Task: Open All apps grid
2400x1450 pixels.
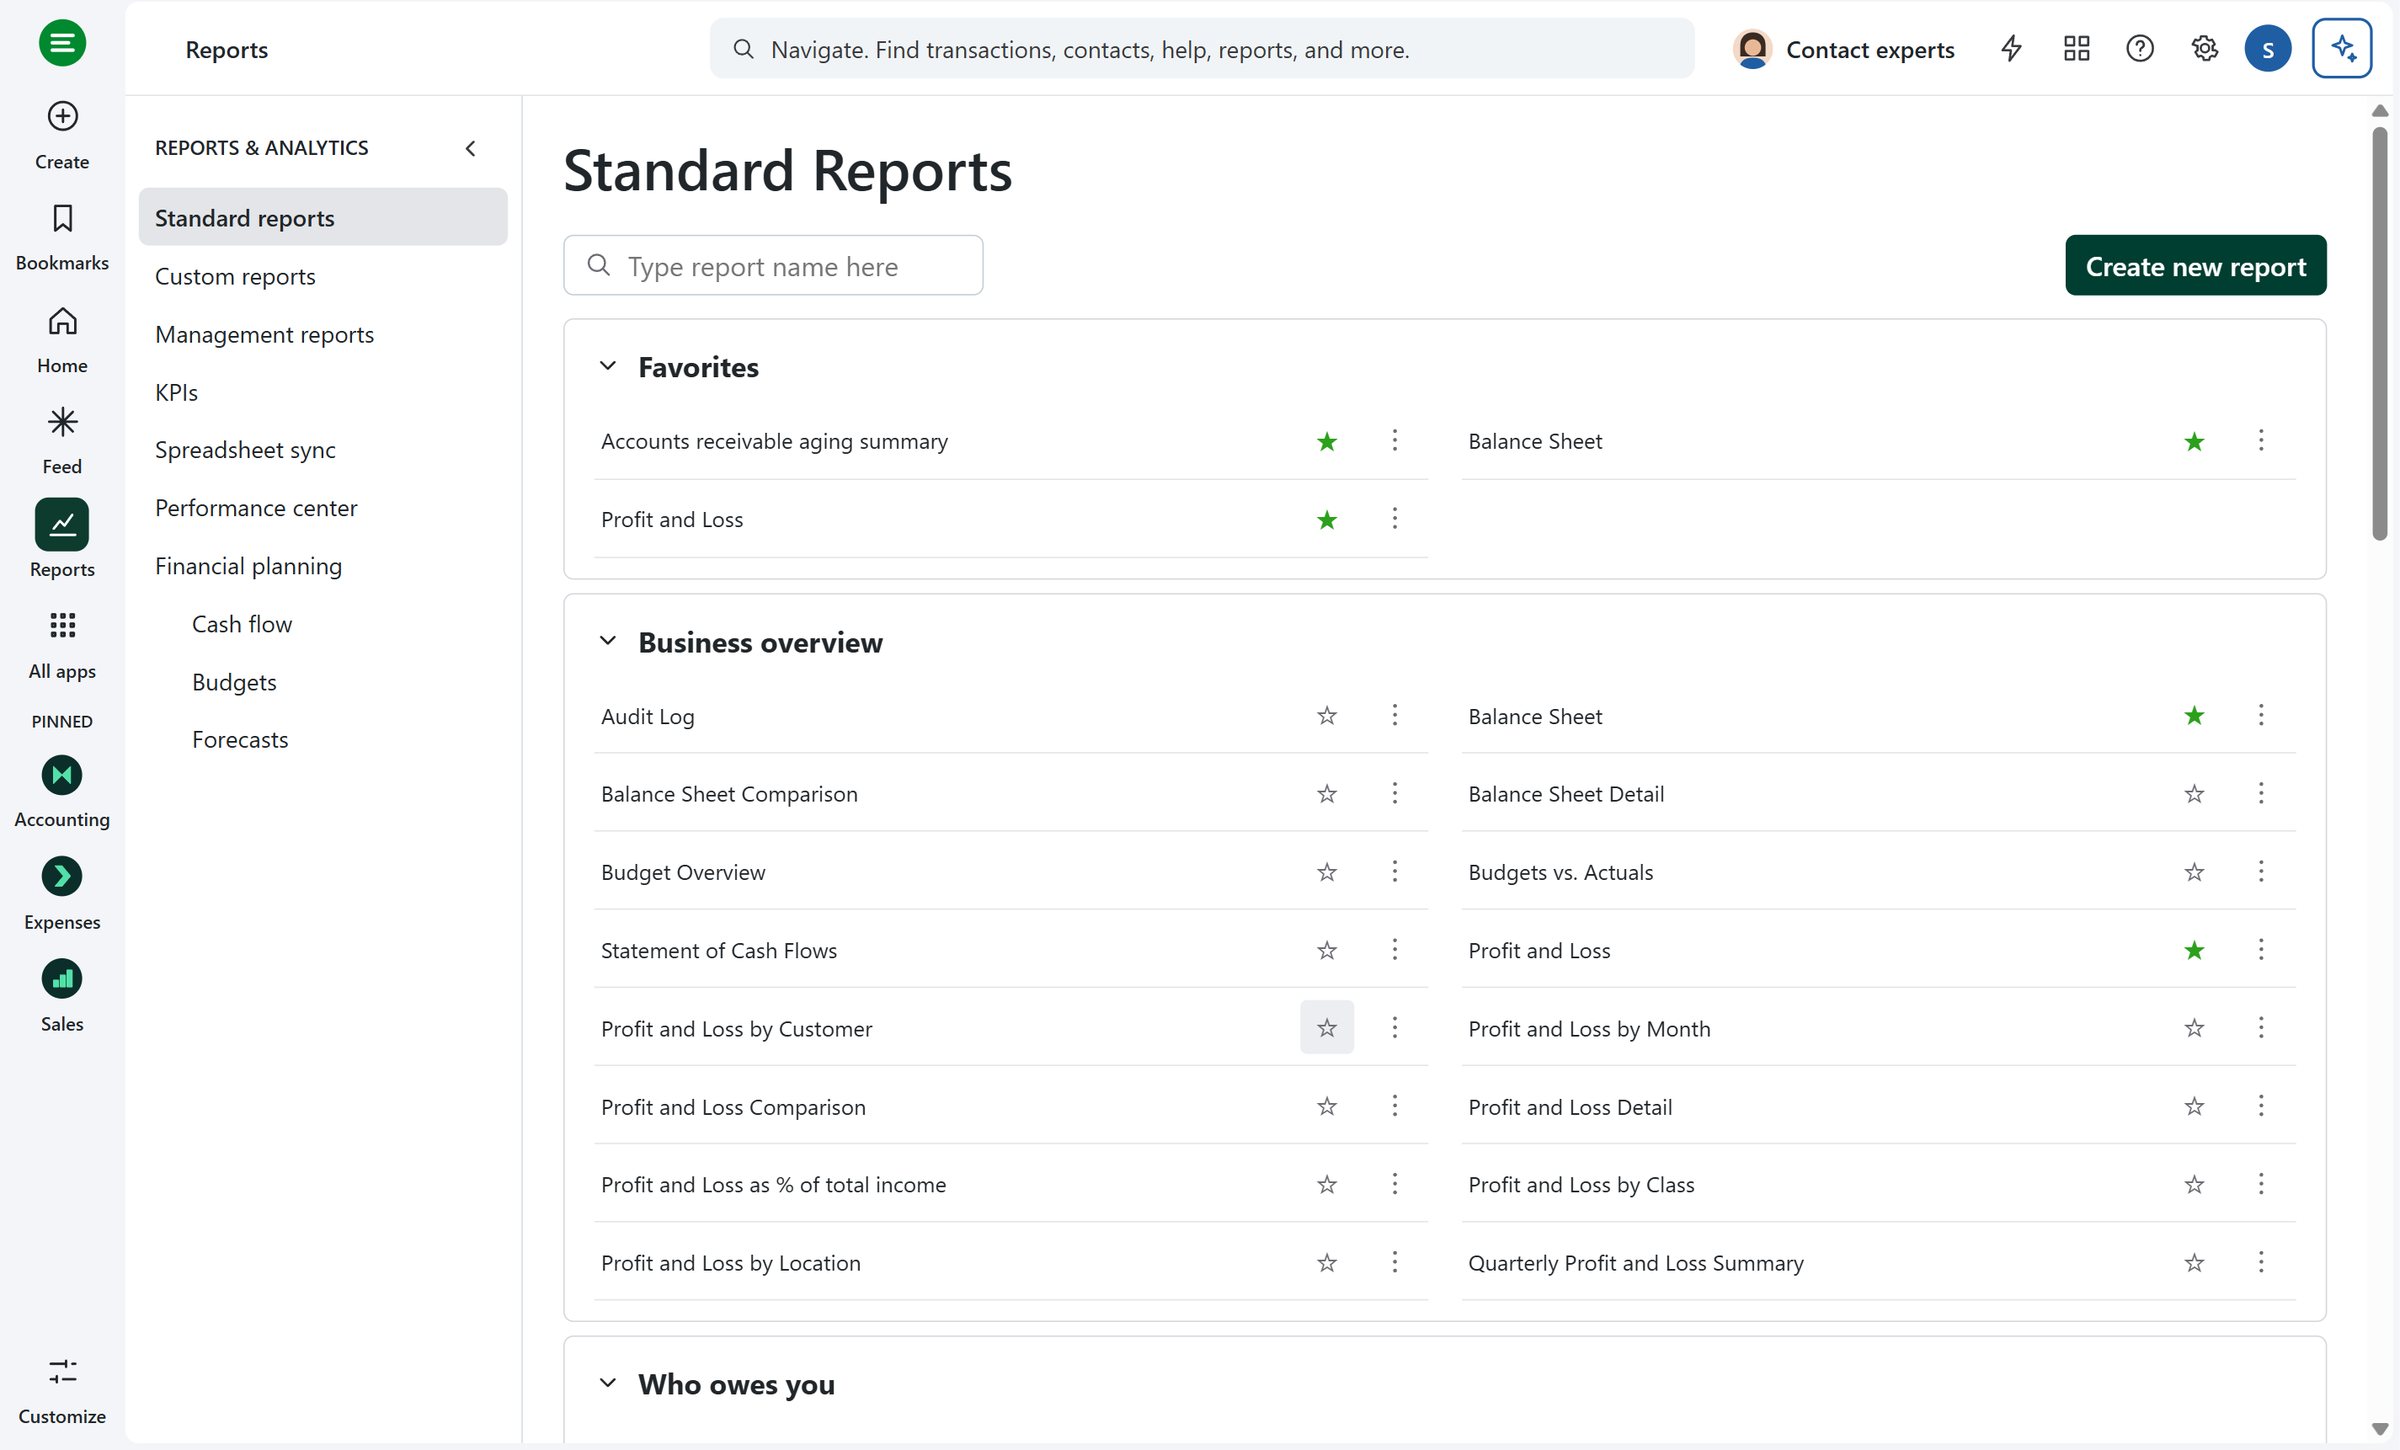Action: [x=62, y=626]
